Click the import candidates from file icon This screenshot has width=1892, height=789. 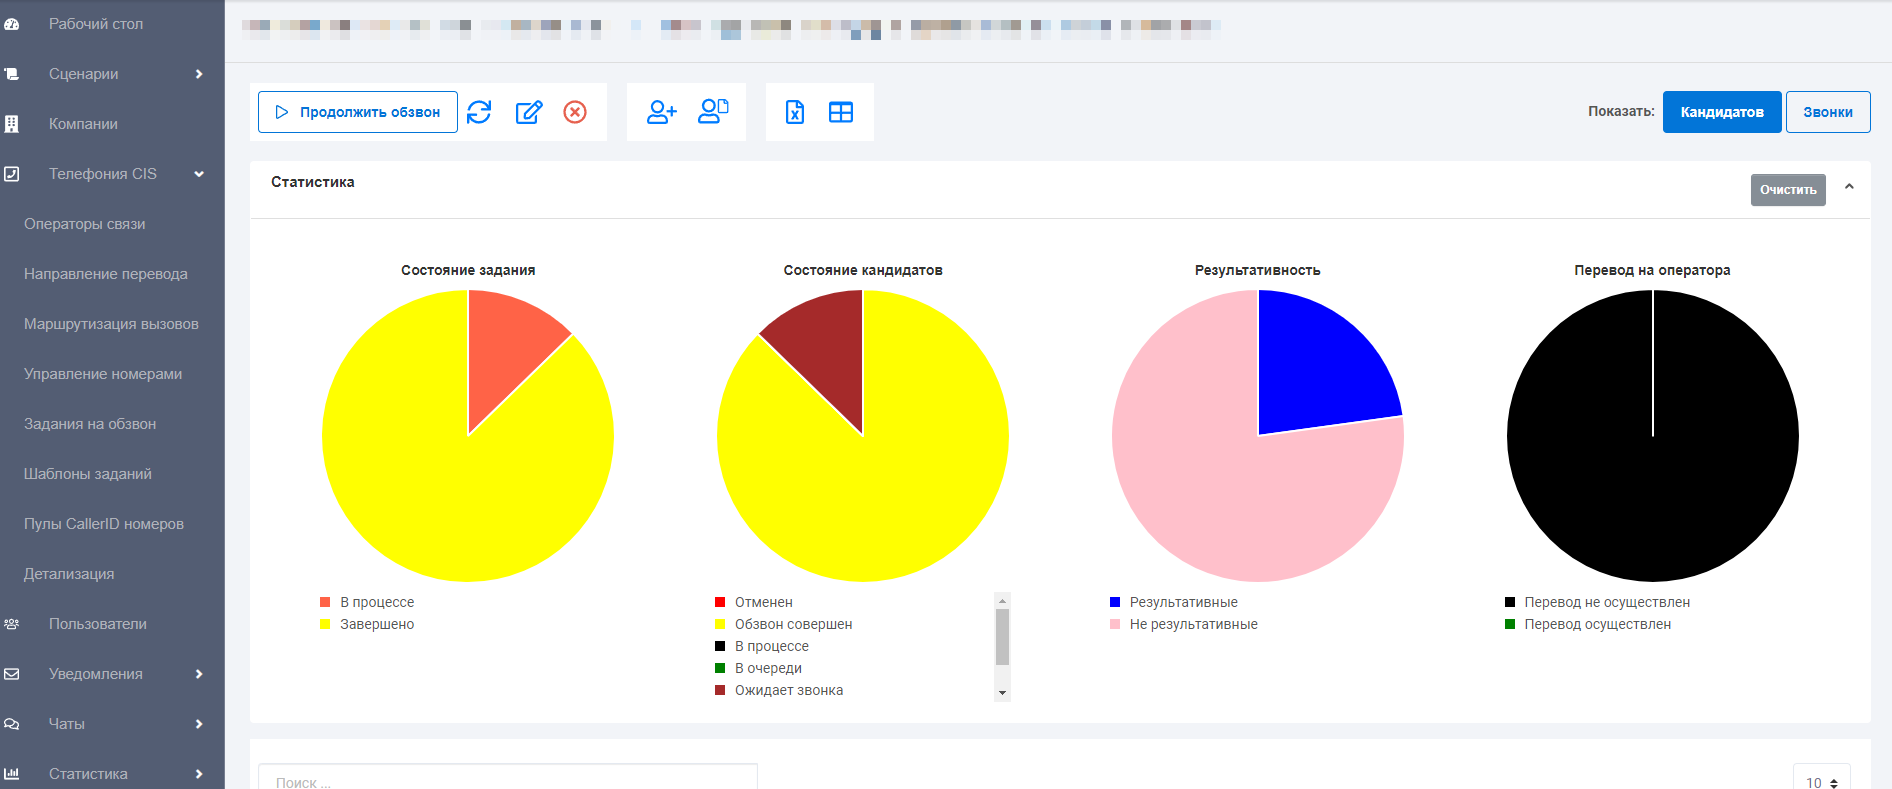713,112
